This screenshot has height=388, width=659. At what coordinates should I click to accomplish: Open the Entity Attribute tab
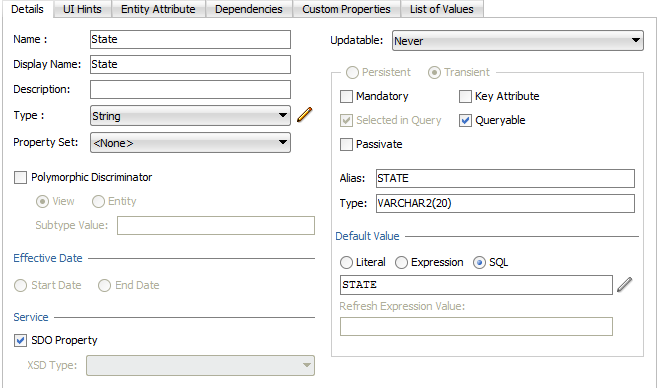click(158, 9)
